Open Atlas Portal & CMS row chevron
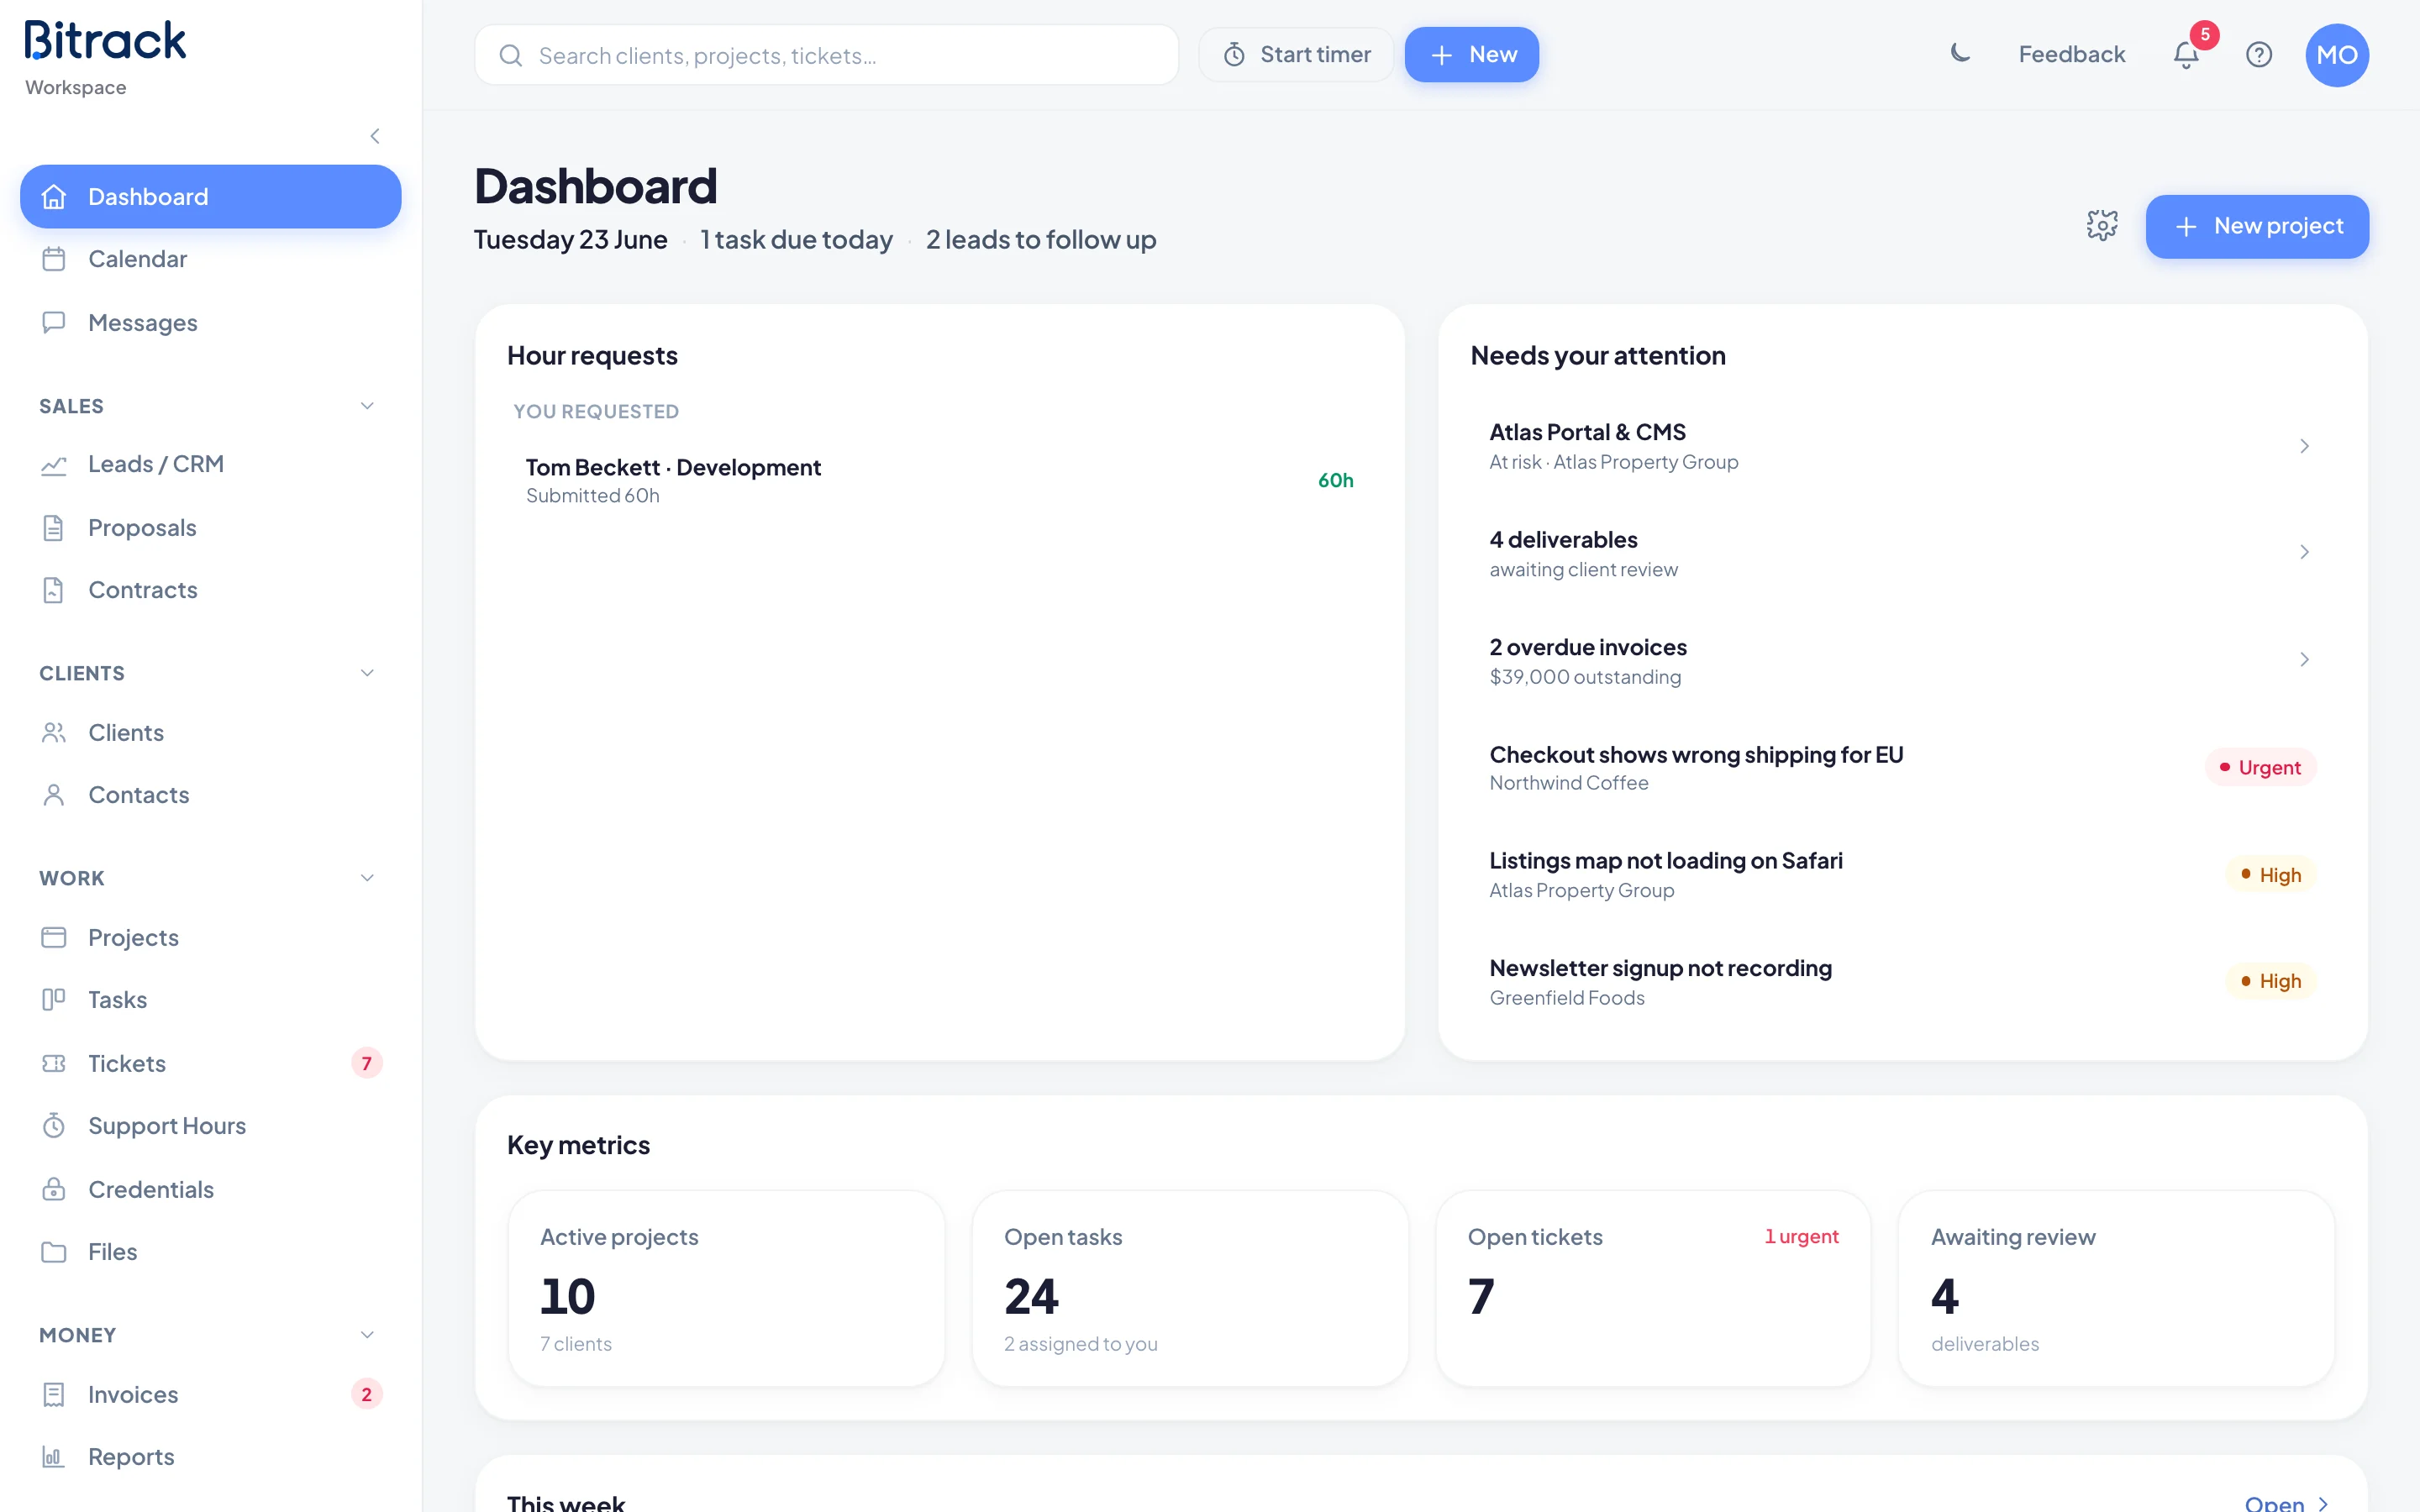Viewport: 2420px width, 1512px height. [2304, 446]
